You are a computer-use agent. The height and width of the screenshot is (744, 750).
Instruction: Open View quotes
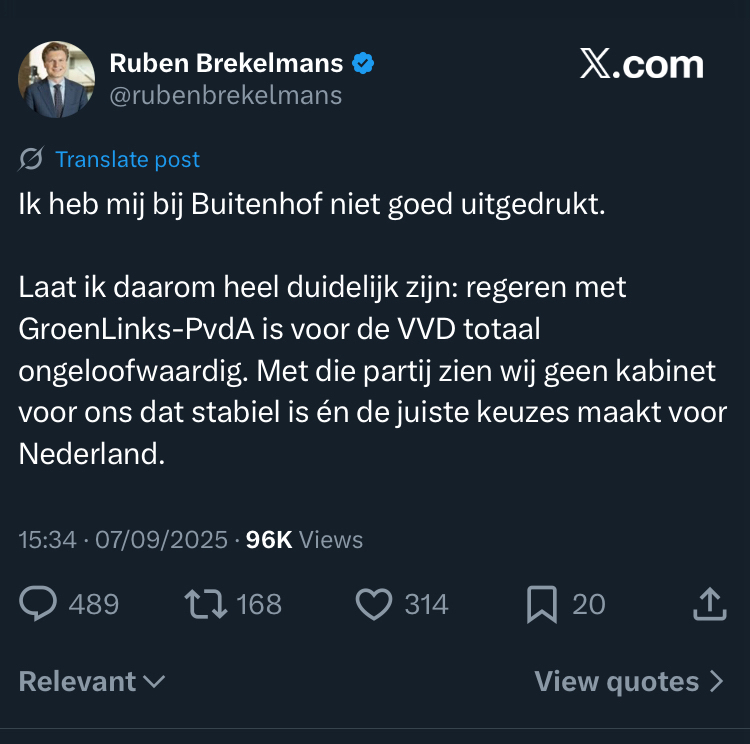coord(628,682)
